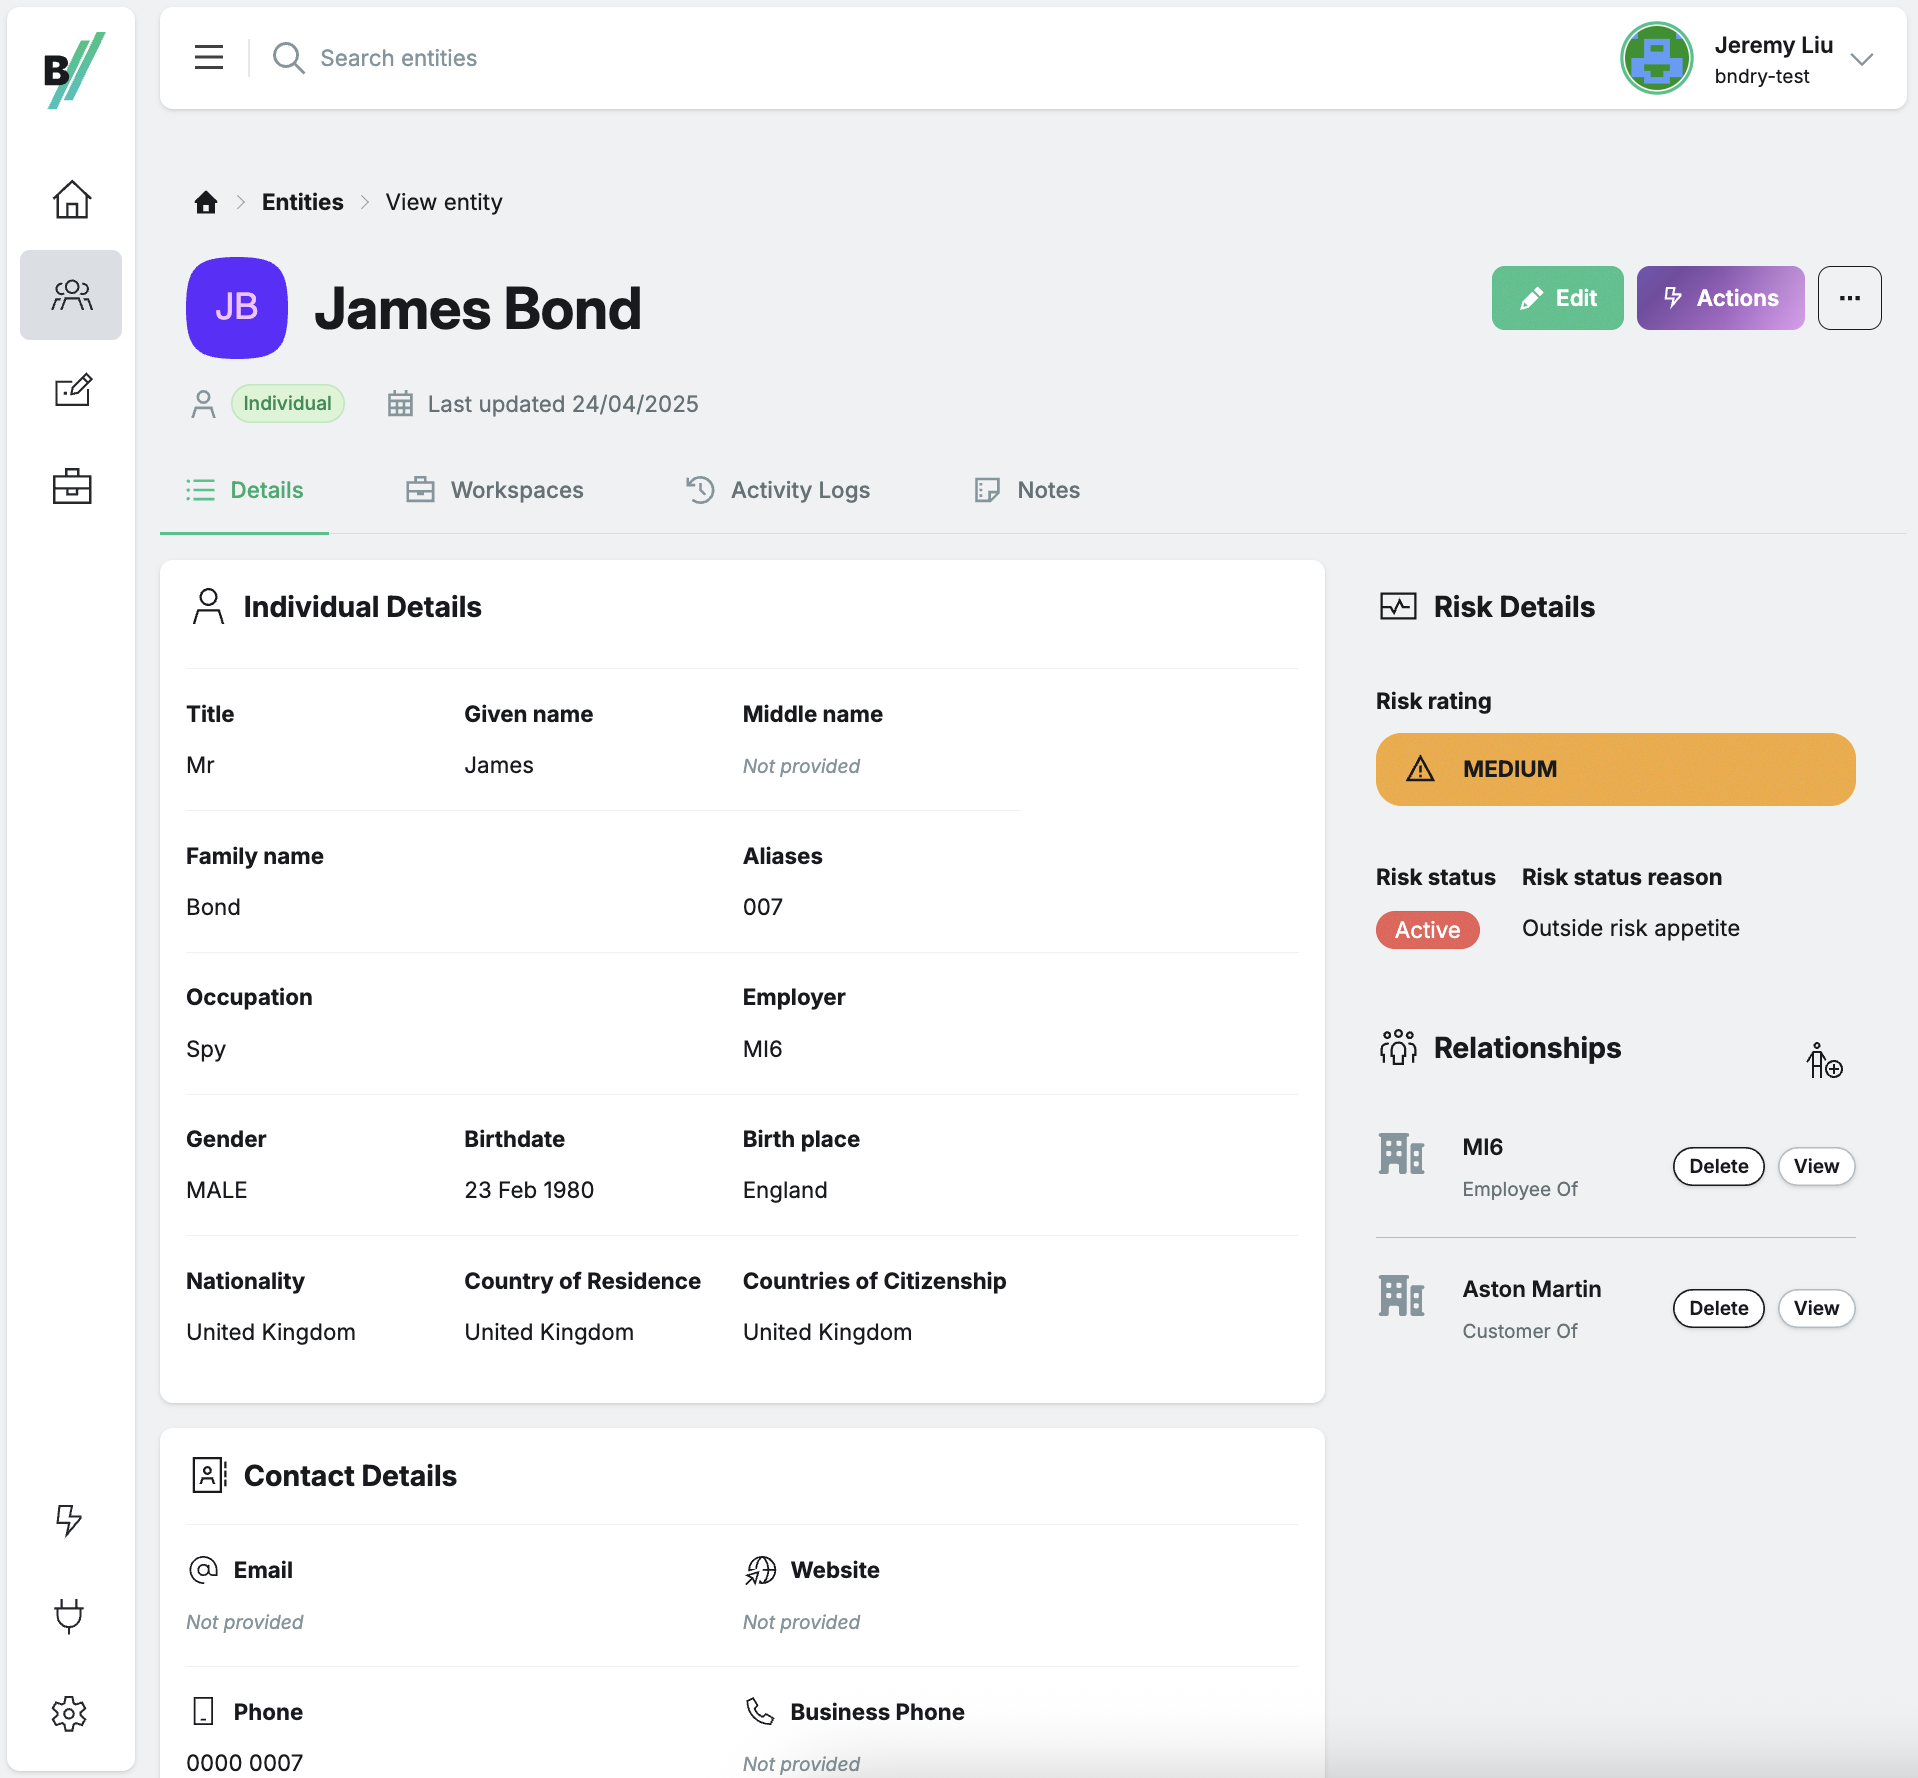Click View entity breadcrumb
Screen dimensions: 1918x1778
(444, 202)
